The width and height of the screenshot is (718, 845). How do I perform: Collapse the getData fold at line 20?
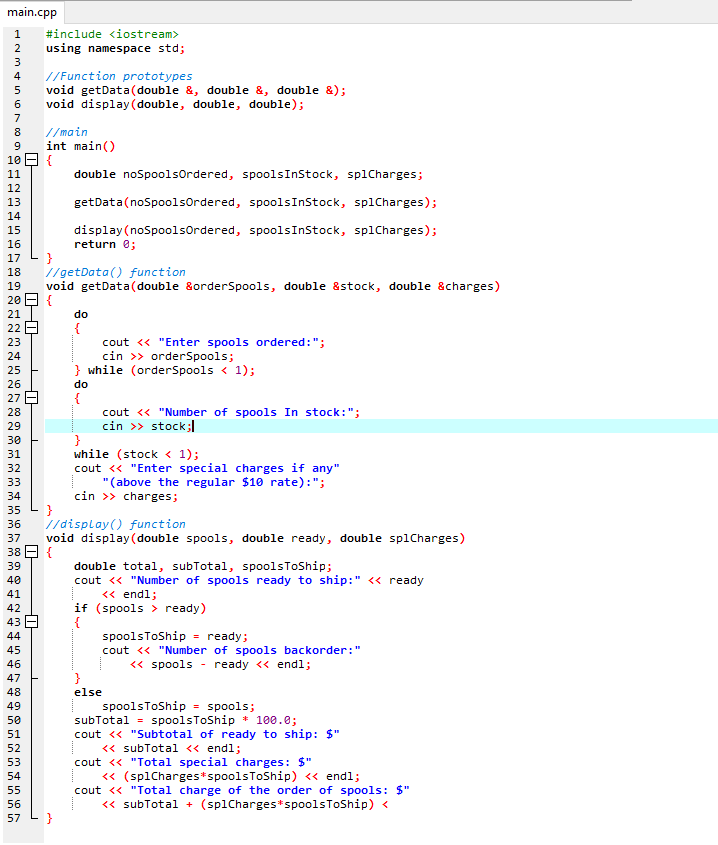(32, 300)
